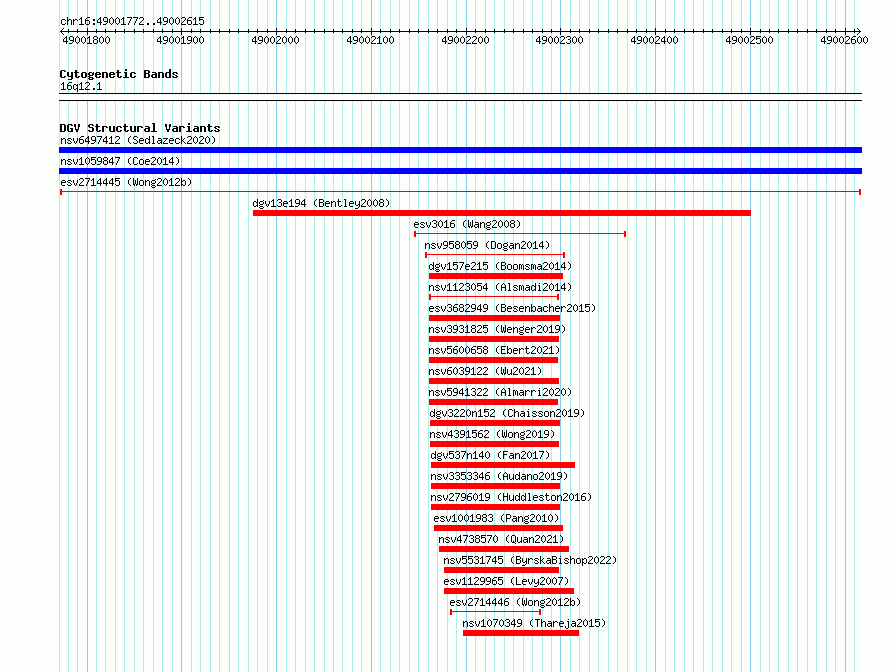Click ruler tick label 49002200
The image size is (890, 672).
click(x=465, y=40)
